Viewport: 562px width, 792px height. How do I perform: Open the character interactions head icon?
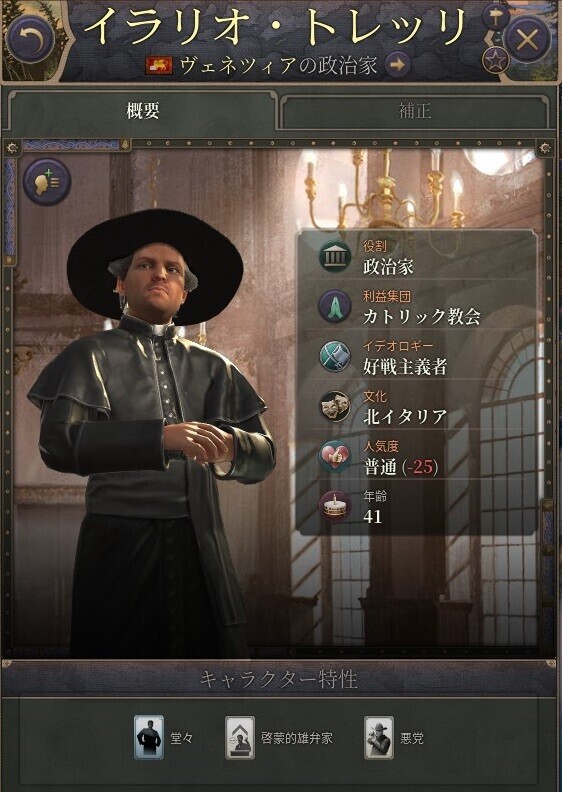click(46, 181)
